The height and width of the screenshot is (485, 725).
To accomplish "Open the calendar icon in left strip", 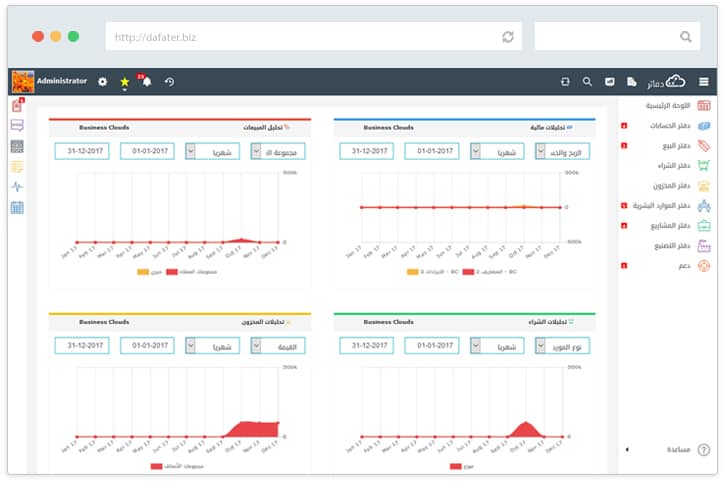I will tap(17, 208).
